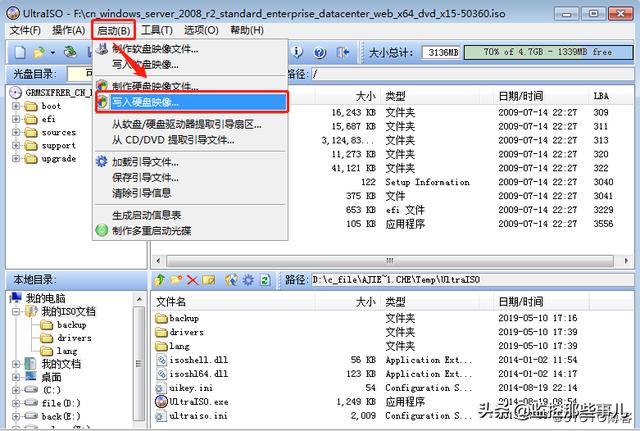Open the dropdown arrow next to Open icon

click(x=53, y=53)
